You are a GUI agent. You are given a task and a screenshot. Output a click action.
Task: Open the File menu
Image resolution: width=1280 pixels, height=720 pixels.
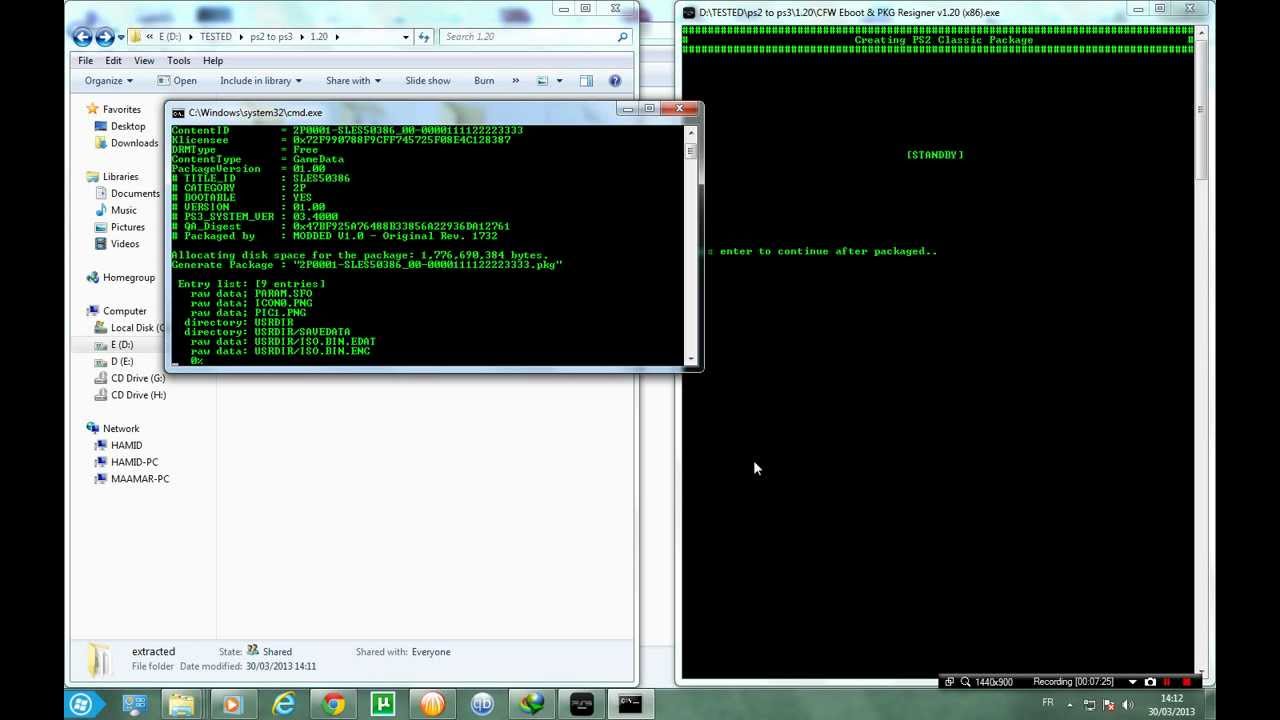point(86,61)
